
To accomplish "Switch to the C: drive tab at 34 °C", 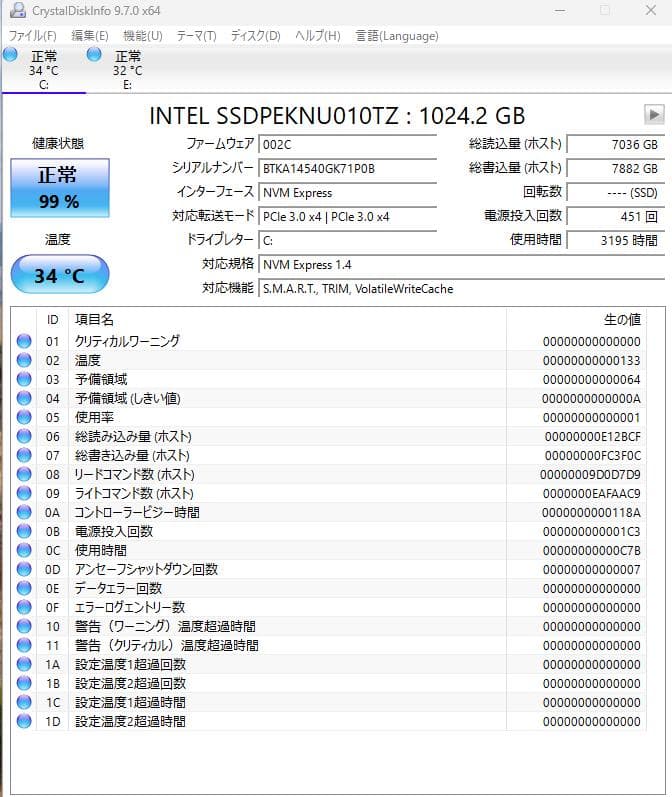I will 44,70.
